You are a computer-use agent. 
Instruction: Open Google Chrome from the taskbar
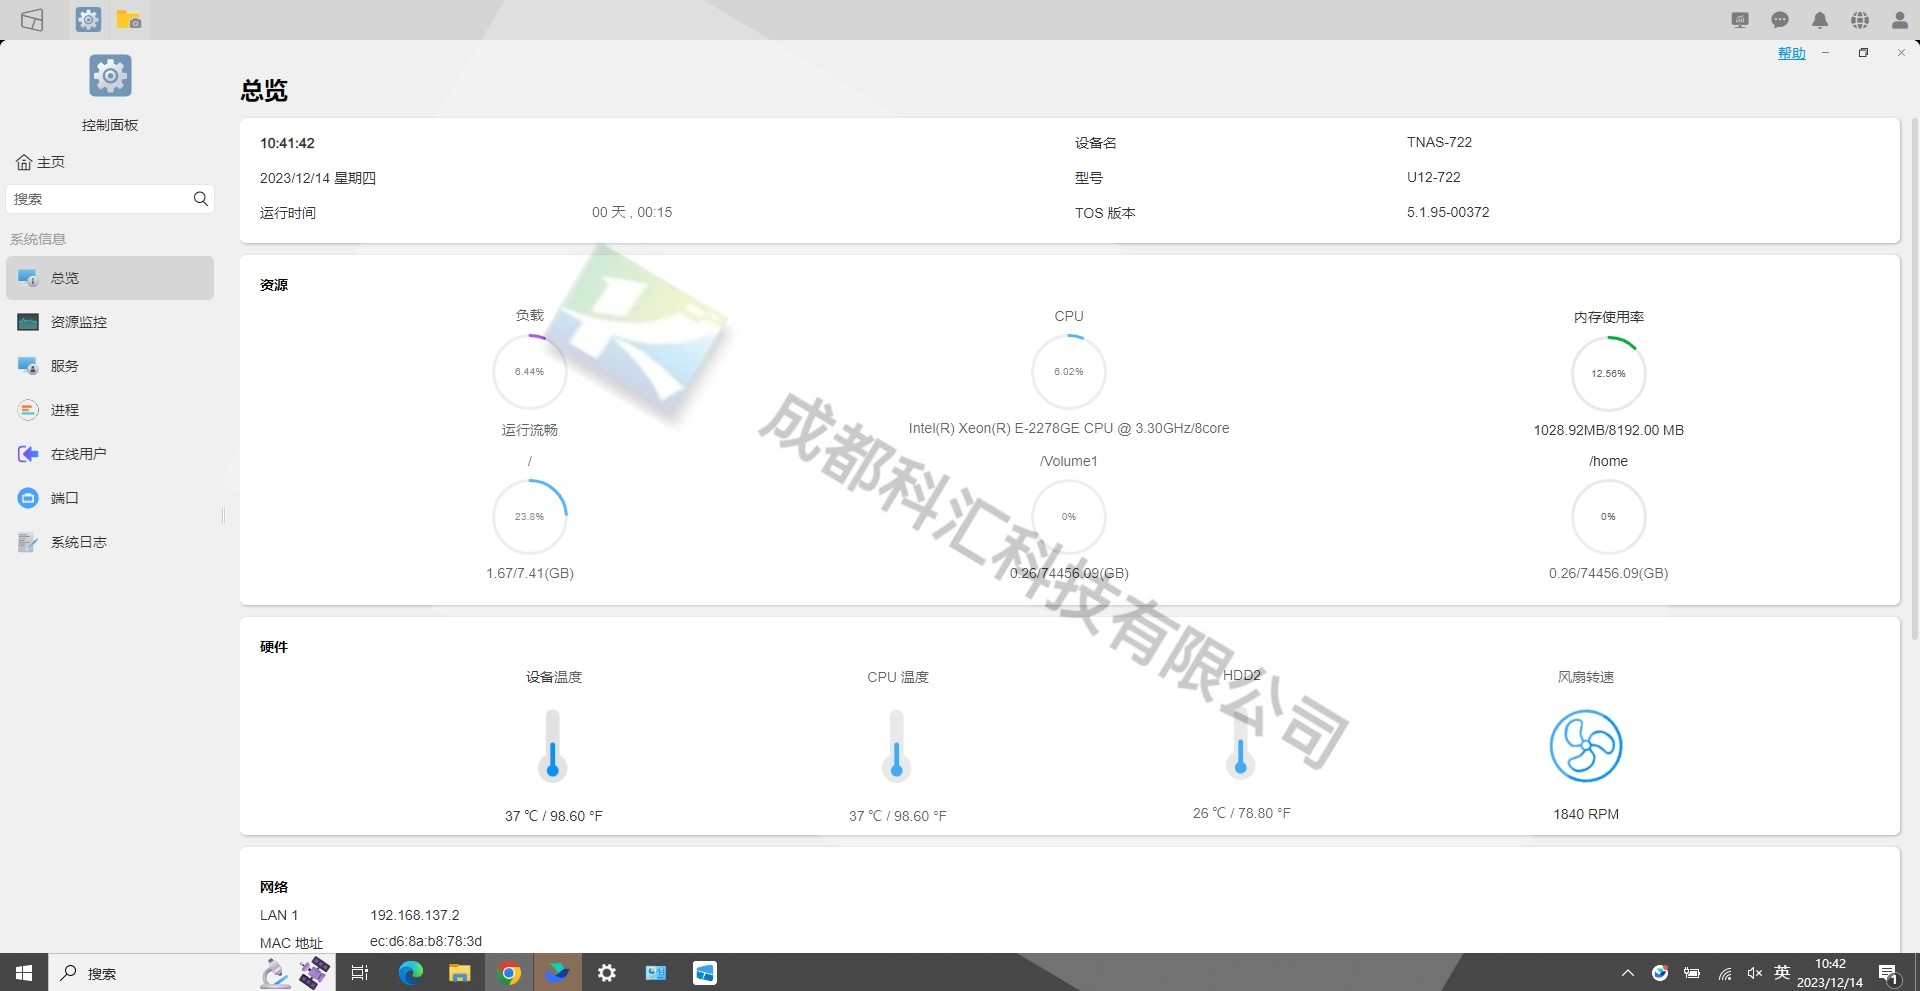510,973
